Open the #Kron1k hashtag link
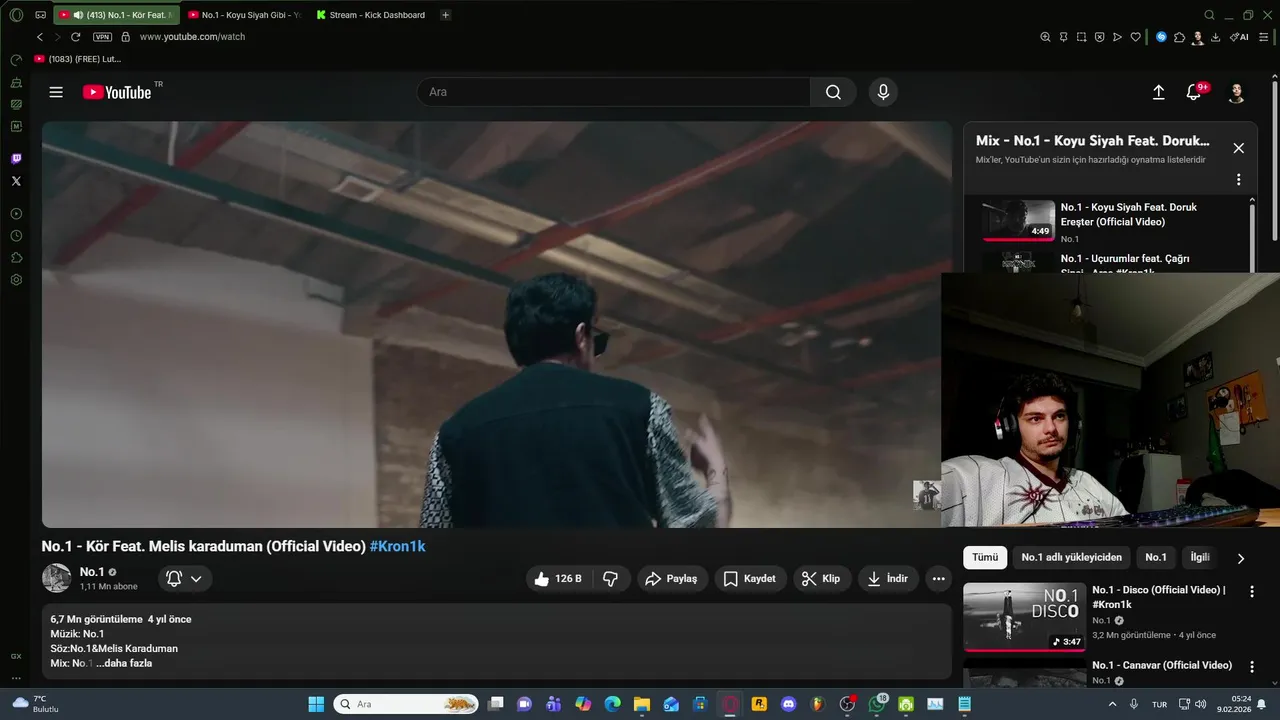Viewport: 1280px width, 720px height. pyautogui.click(x=398, y=547)
